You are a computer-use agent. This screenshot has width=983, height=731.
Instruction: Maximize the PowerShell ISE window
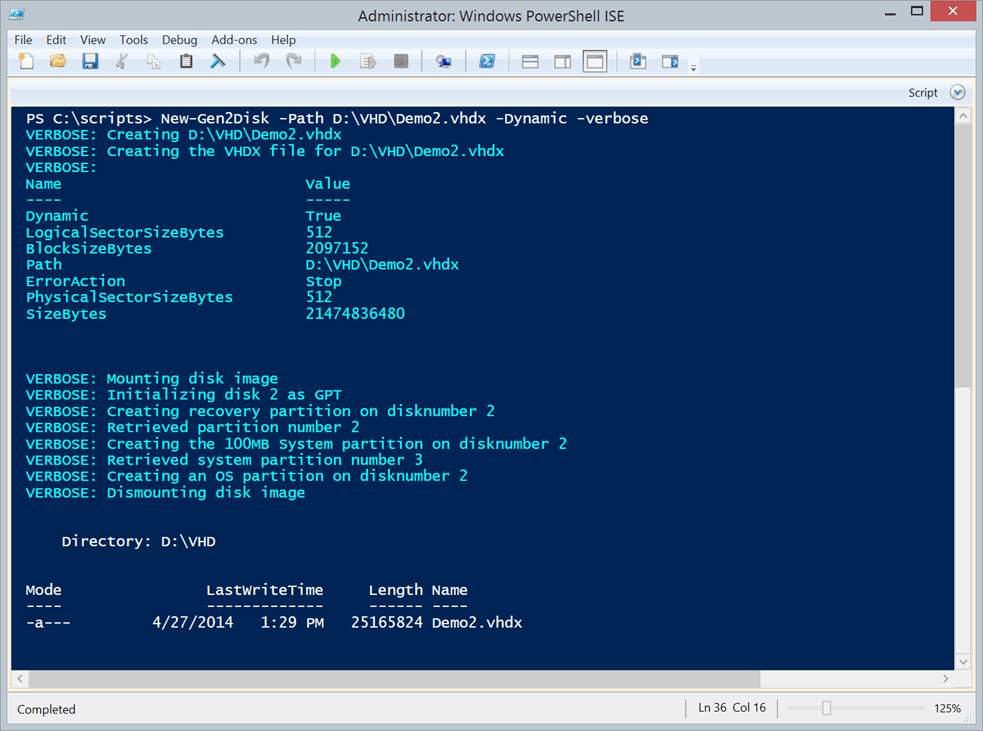coord(917,12)
